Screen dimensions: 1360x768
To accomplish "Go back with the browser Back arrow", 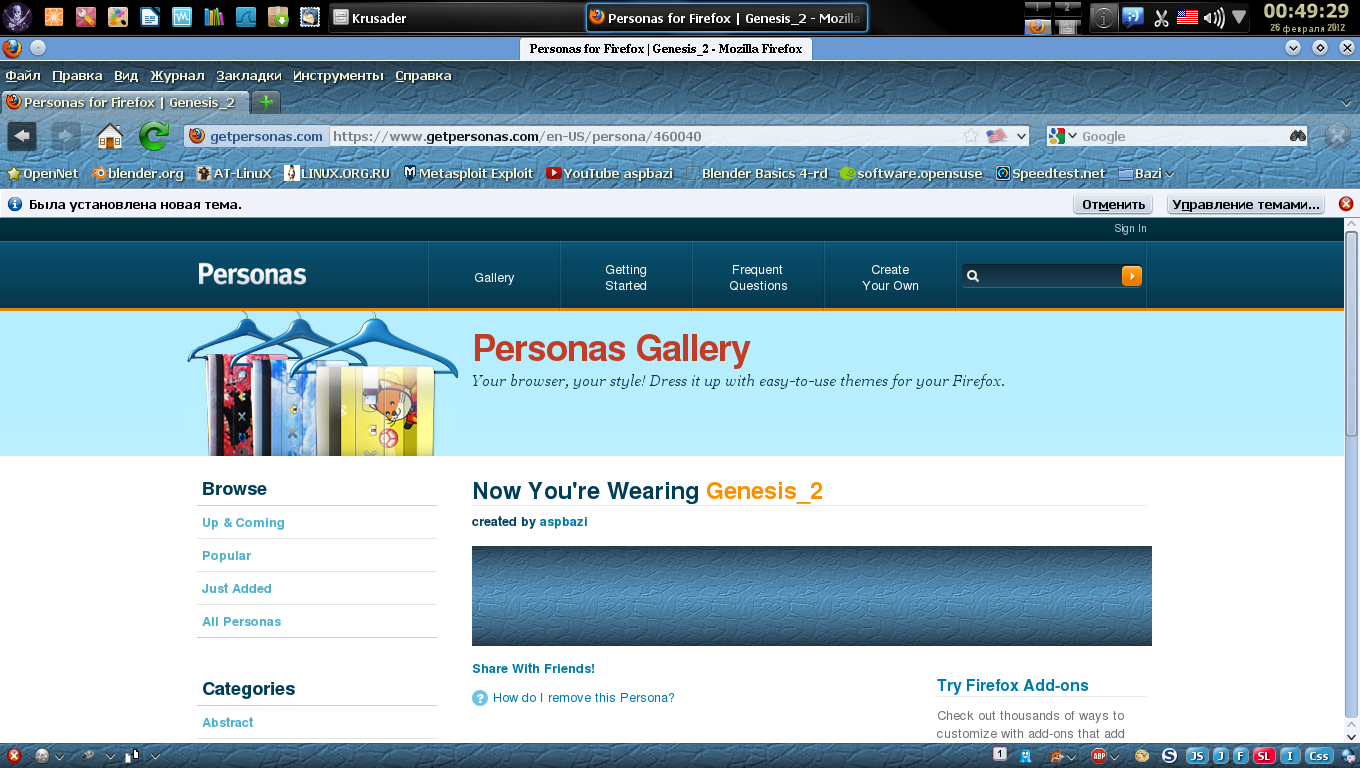I will (22, 136).
